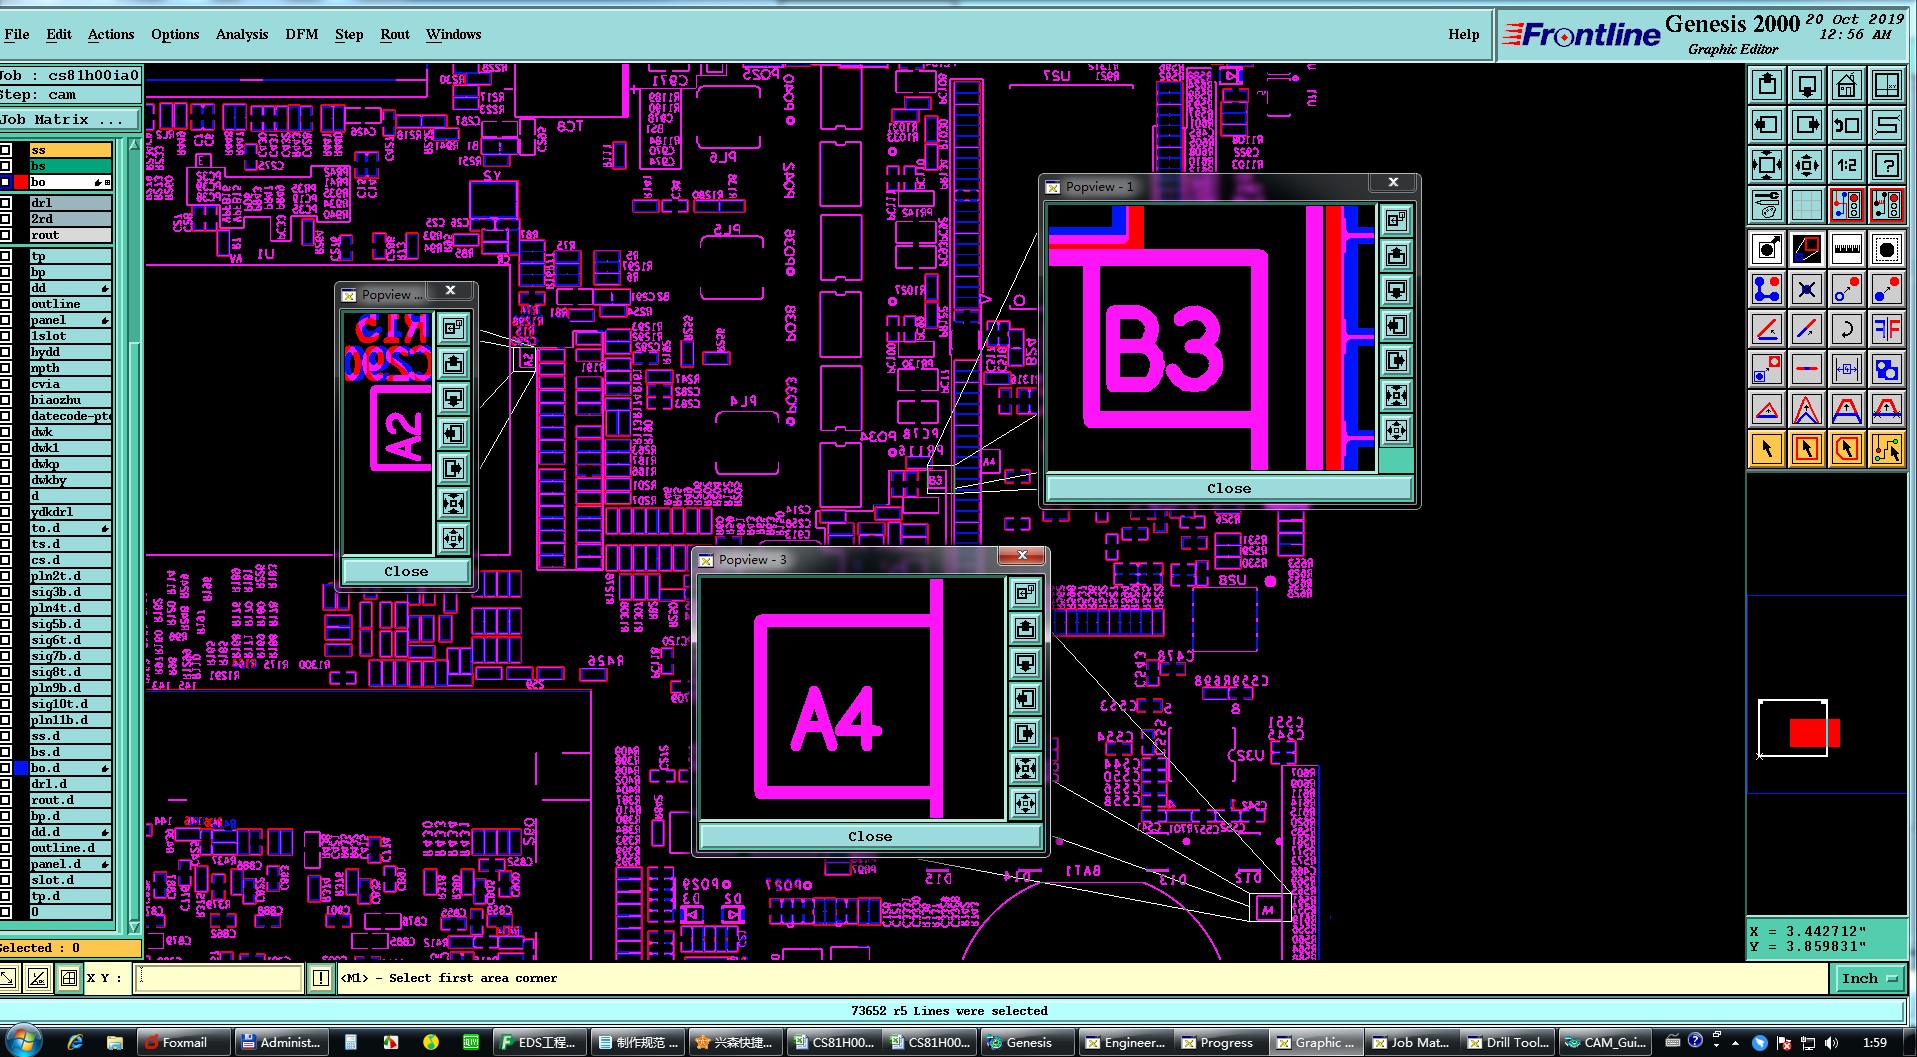Click the ruler measurement tool icon
Image resolution: width=1917 pixels, height=1057 pixels.
(x=1847, y=248)
